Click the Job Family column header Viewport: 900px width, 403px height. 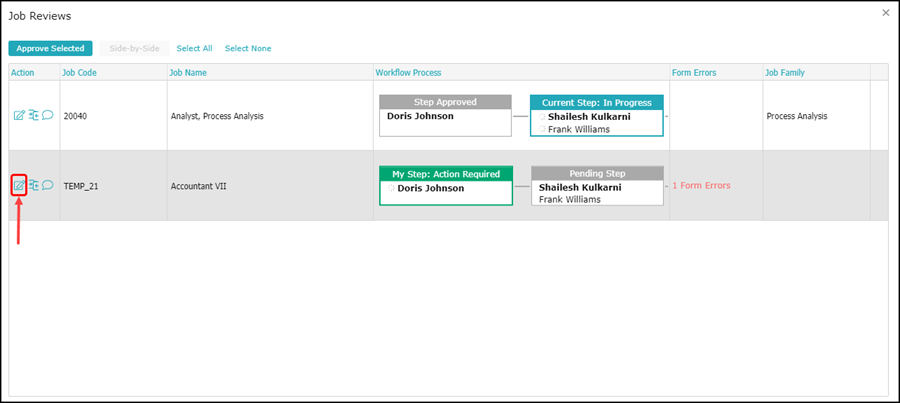pos(785,73)
